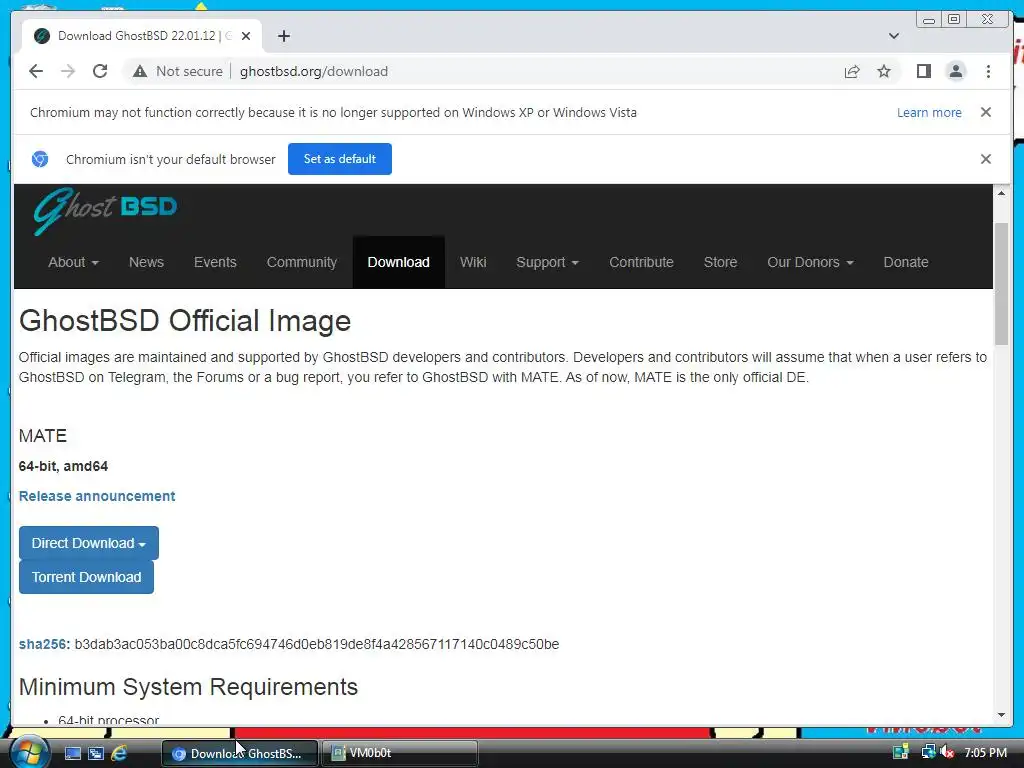
Task: Select the Download nav item
Action: coord(398,262)
